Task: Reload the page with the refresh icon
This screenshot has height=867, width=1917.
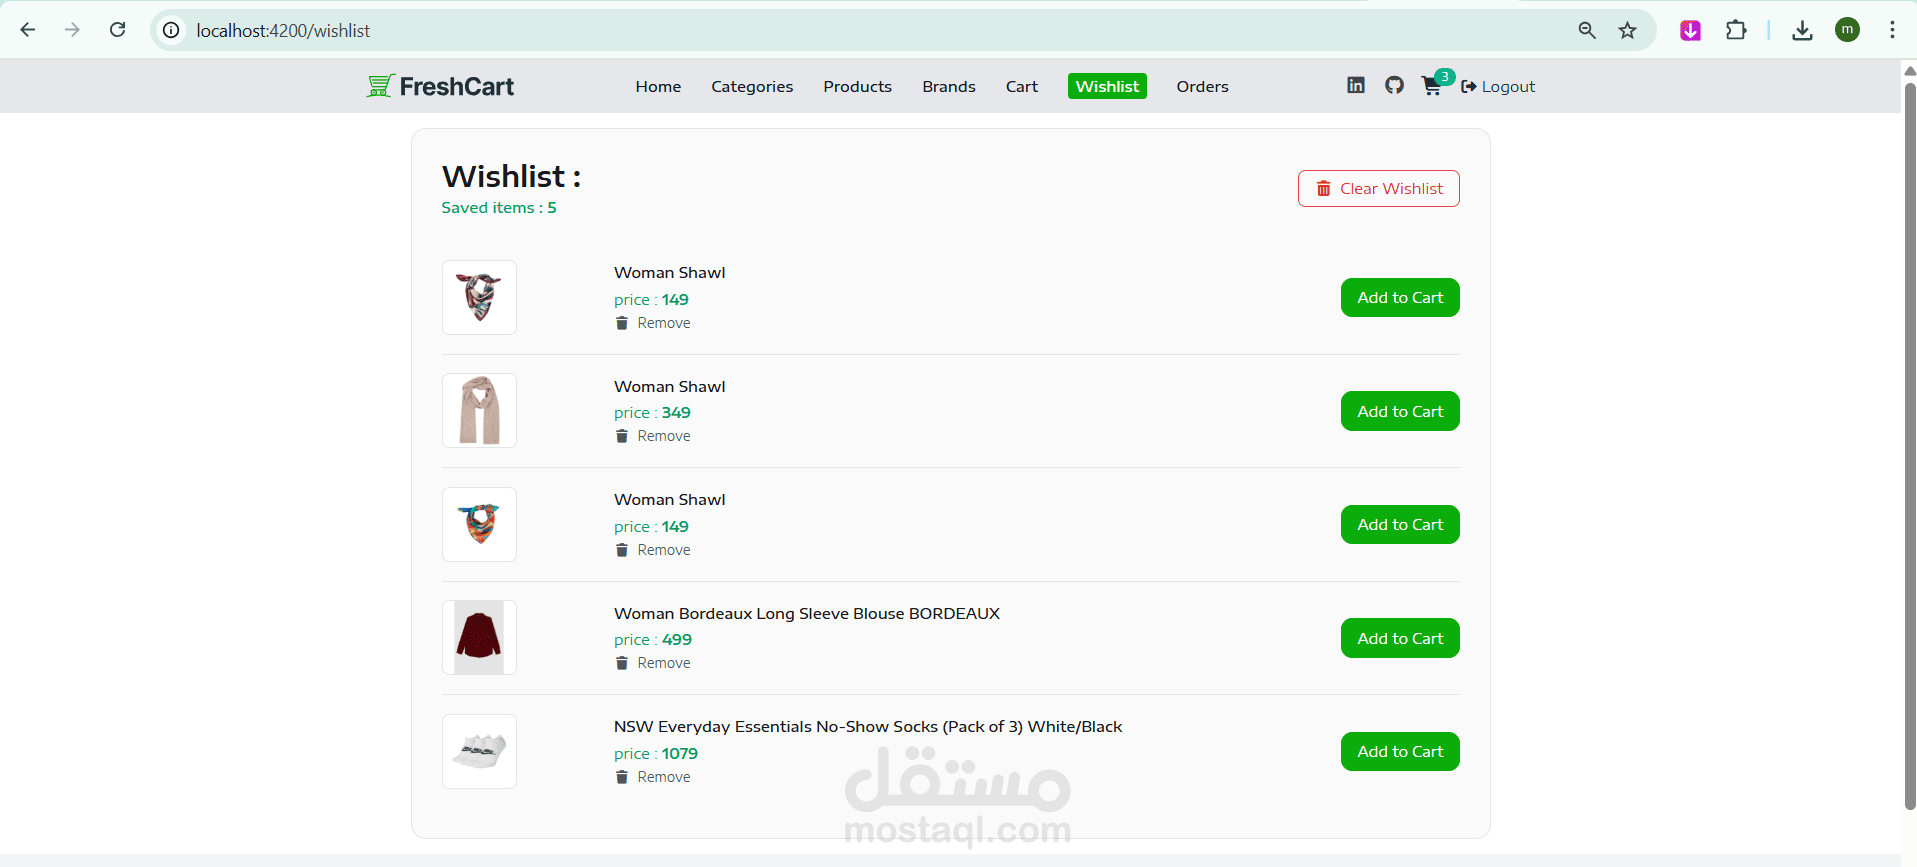Action: (x=118, y=30)
